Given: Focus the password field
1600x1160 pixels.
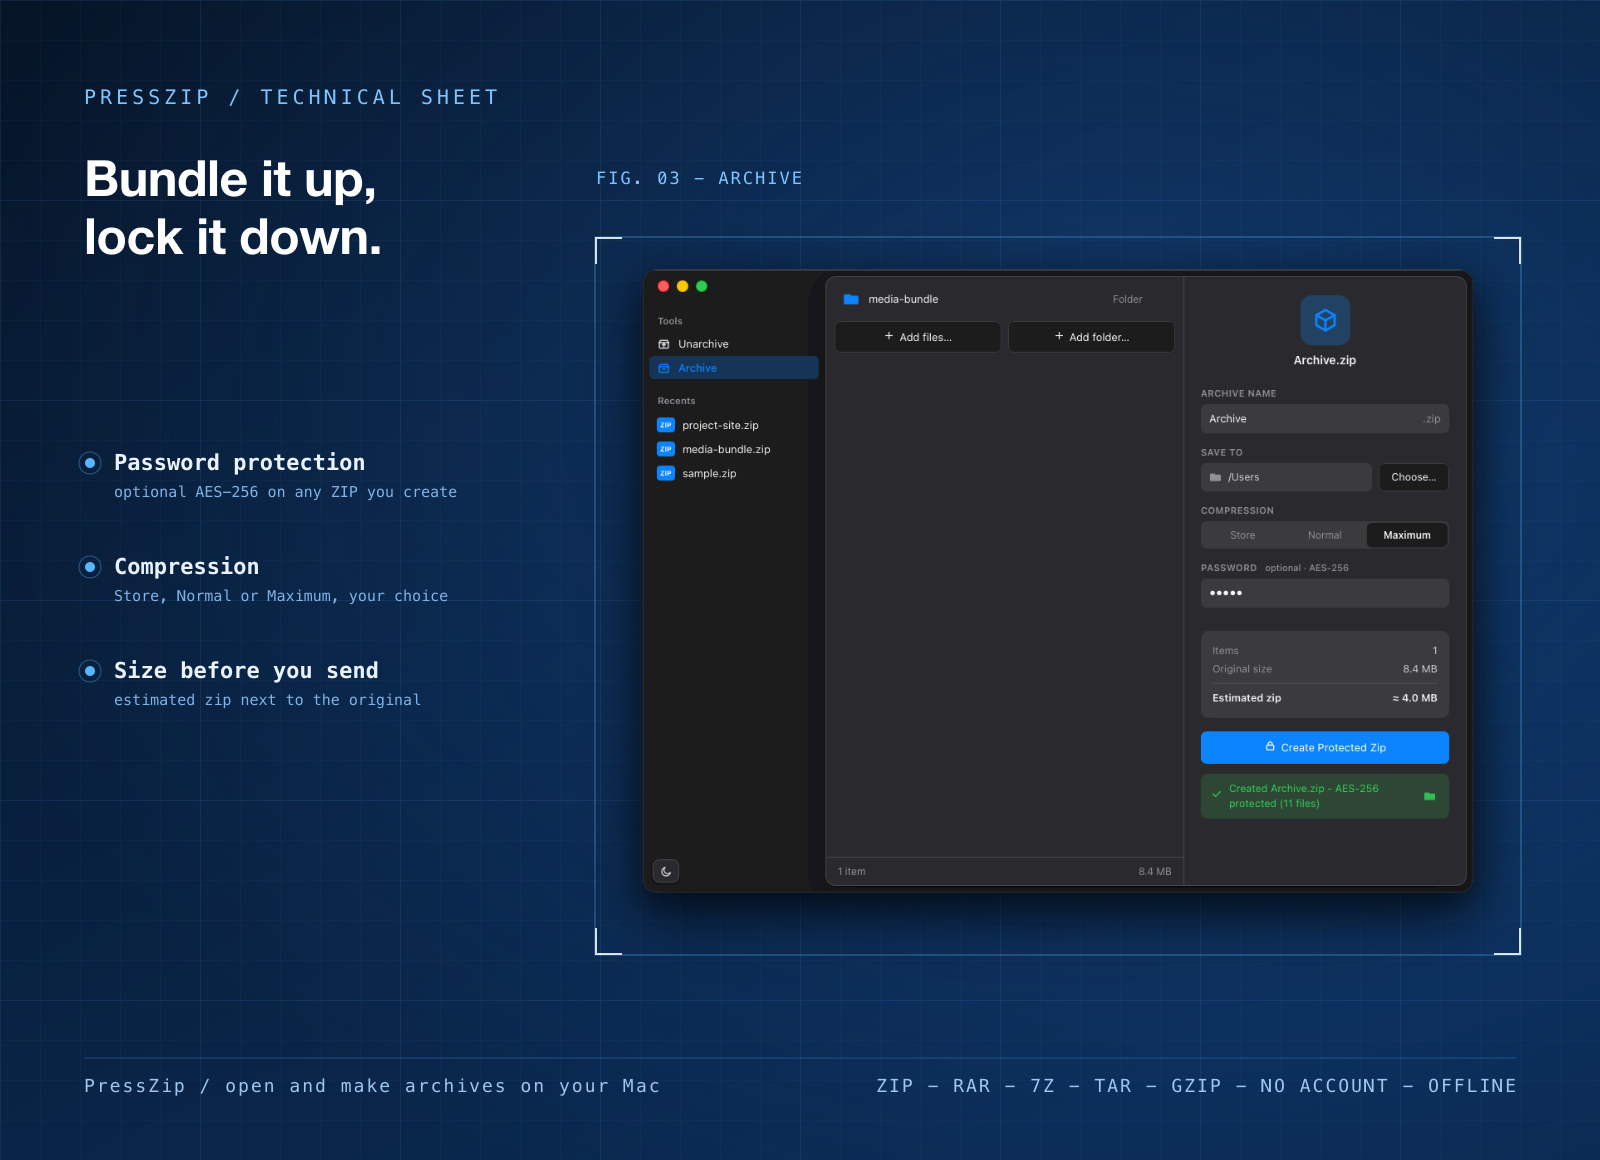Looking at the screenshot, I should pyautogui.click(x=1325, y=593).
